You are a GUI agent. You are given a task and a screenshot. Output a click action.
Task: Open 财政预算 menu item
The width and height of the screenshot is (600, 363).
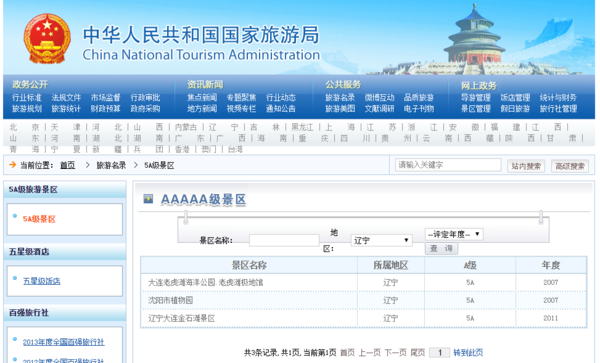tap(106, 109)
